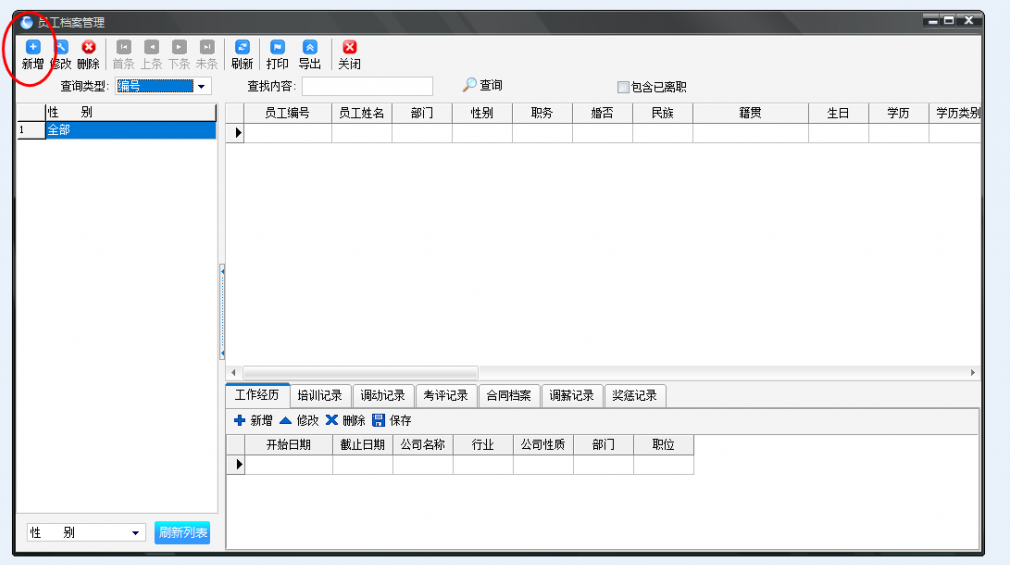Click the scrollbar left arrow of employee grid

point(233,373)
